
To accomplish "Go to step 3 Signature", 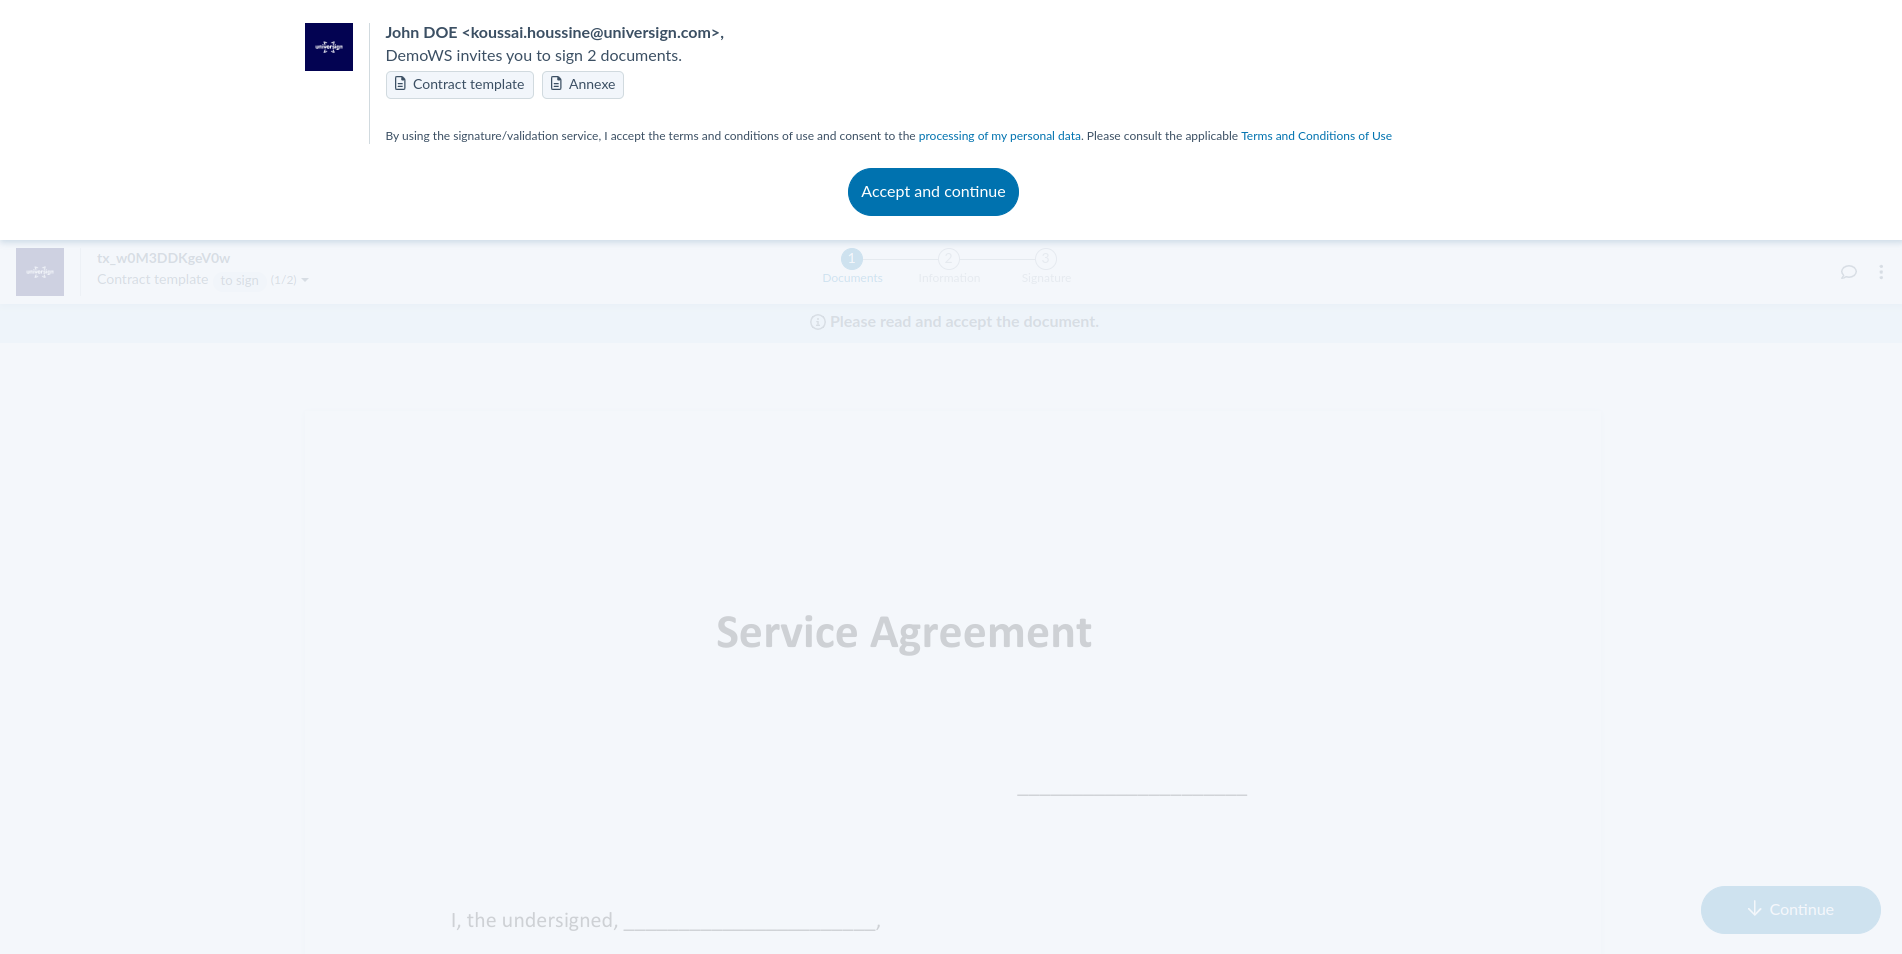I will tap(1045, 260).
